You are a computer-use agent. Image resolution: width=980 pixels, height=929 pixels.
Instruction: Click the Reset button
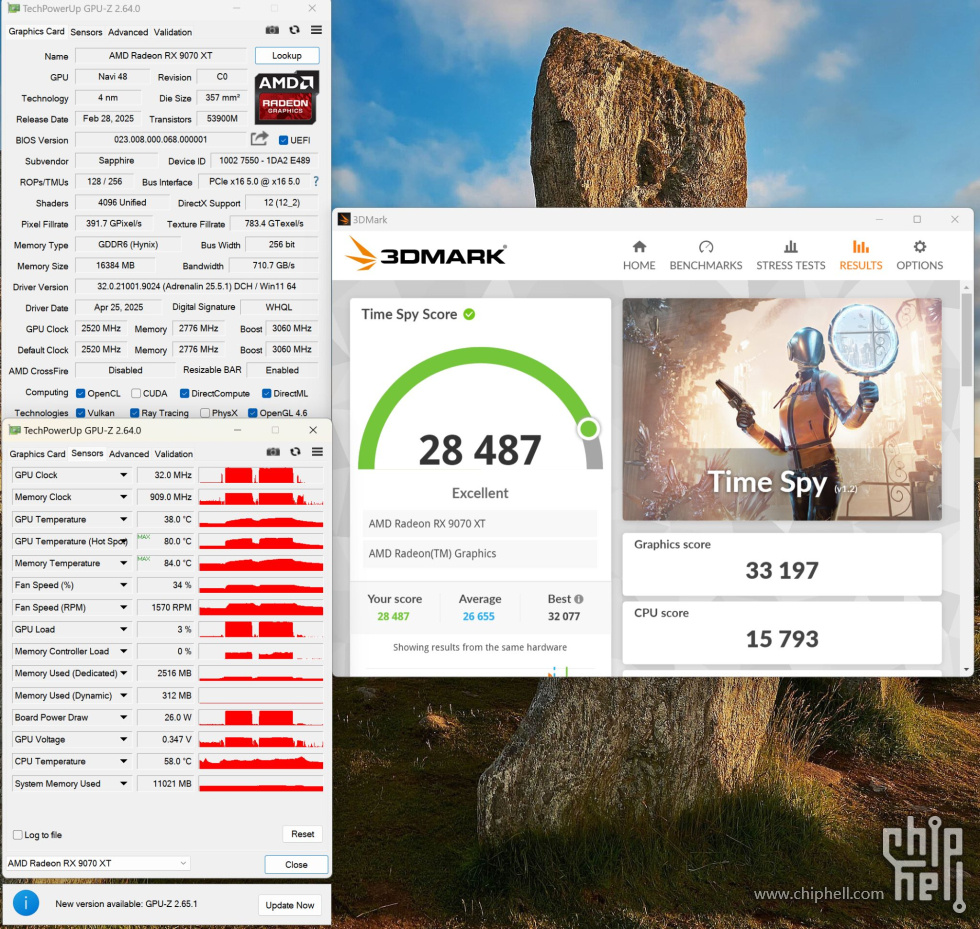tap(302, 834)
